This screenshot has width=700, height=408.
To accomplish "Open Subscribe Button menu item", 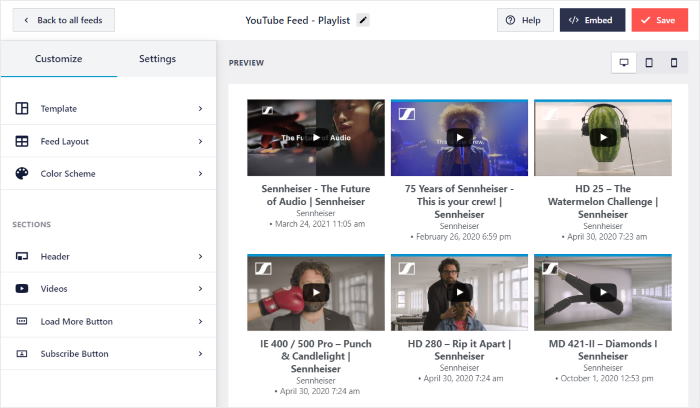I will coord(108,354).
